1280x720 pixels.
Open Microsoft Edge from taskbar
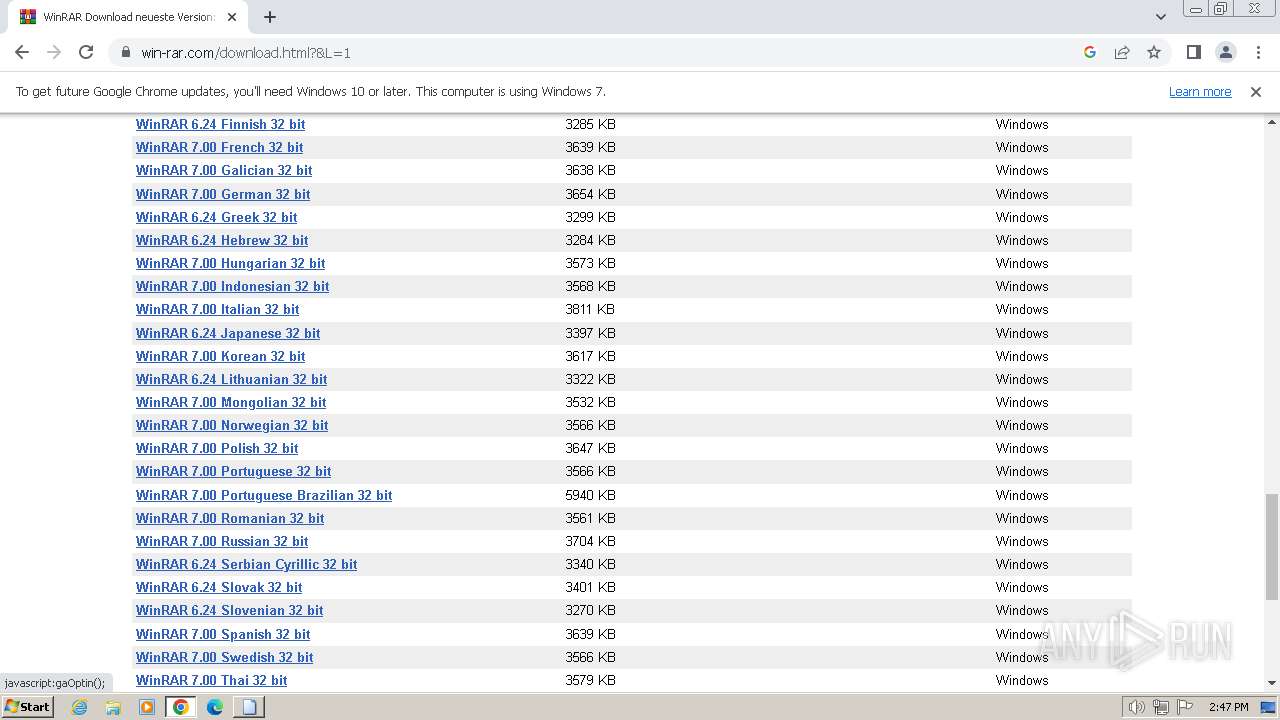[x=215, y=707]
